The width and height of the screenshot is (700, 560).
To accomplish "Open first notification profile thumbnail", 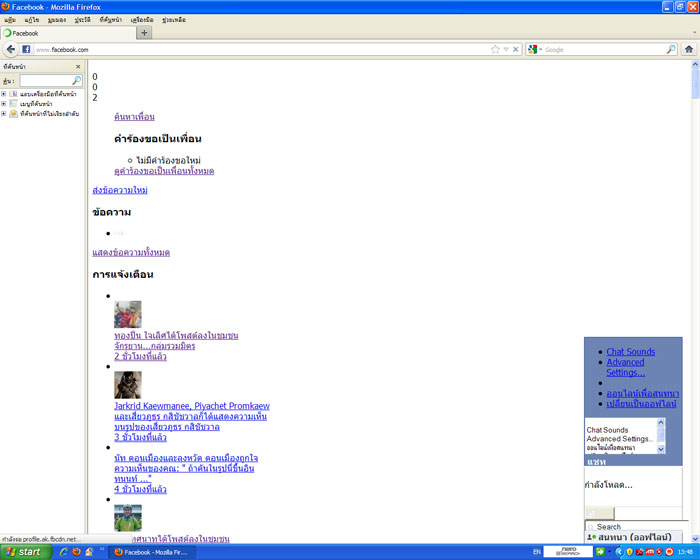I will click(128, 314).
